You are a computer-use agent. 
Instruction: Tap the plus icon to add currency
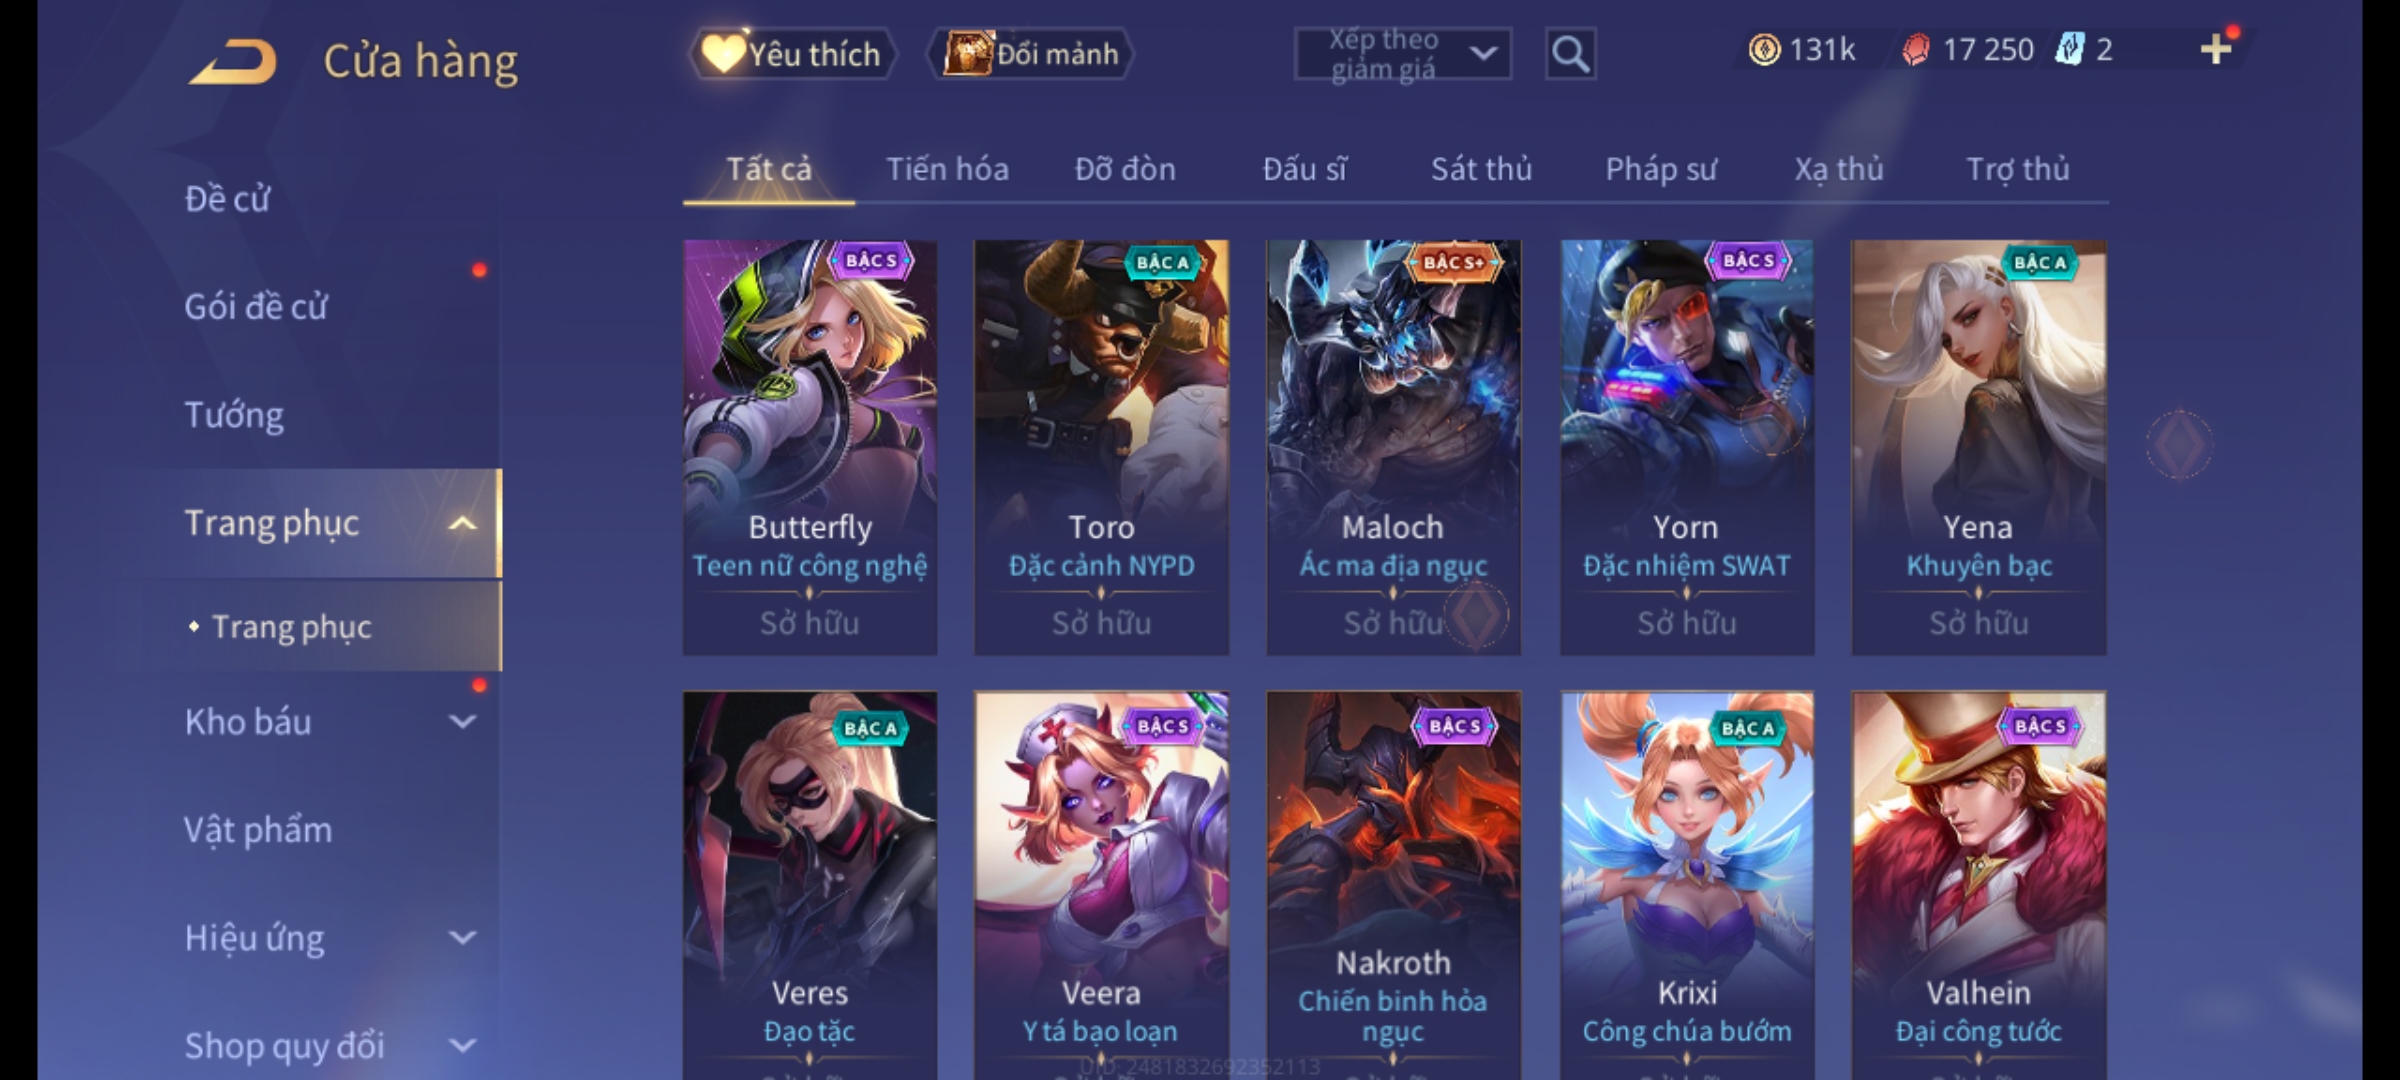[2216, 49]
